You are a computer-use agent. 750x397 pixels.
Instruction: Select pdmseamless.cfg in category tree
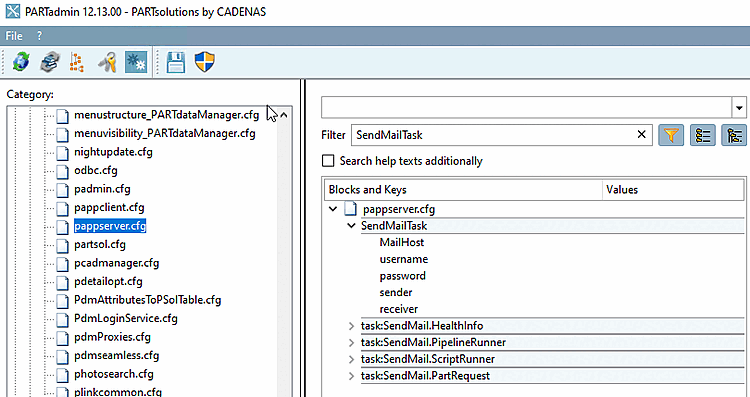tap(116, 356)
